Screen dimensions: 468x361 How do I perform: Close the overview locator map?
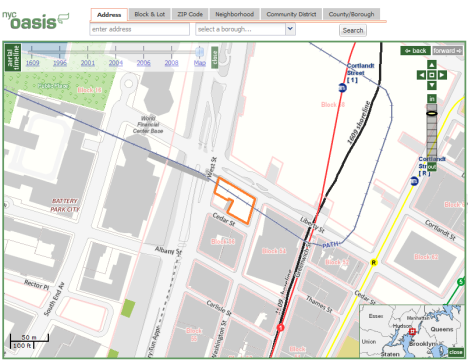455,352
